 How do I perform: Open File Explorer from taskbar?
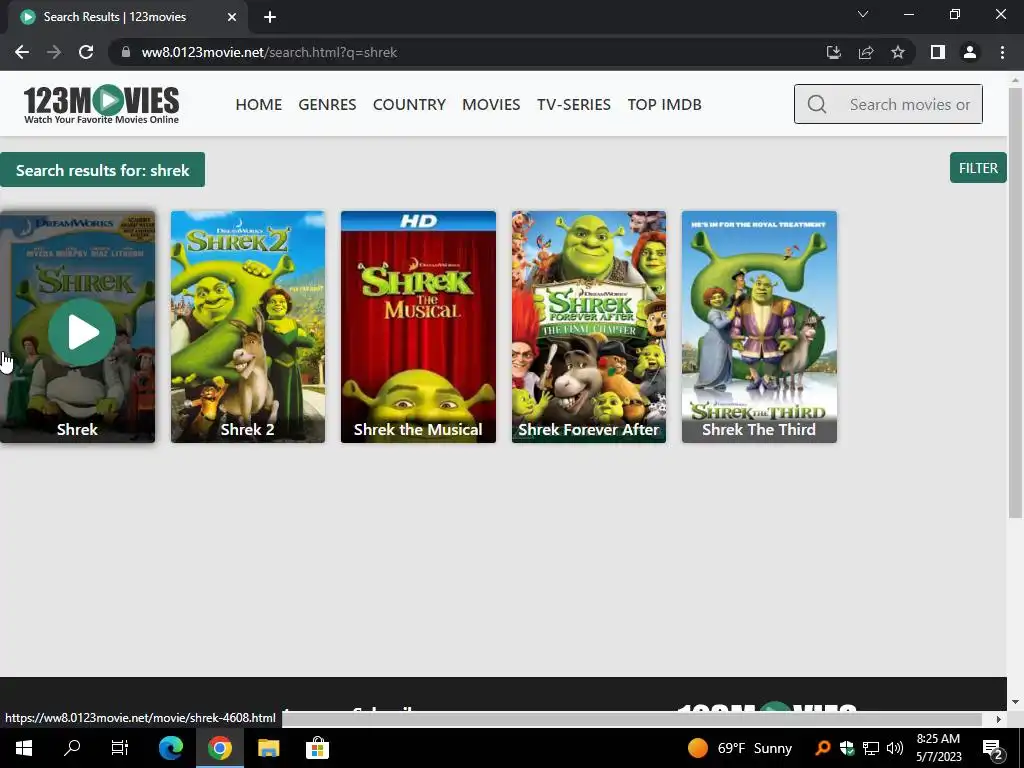pyautogui.click(x=268, y=748)
